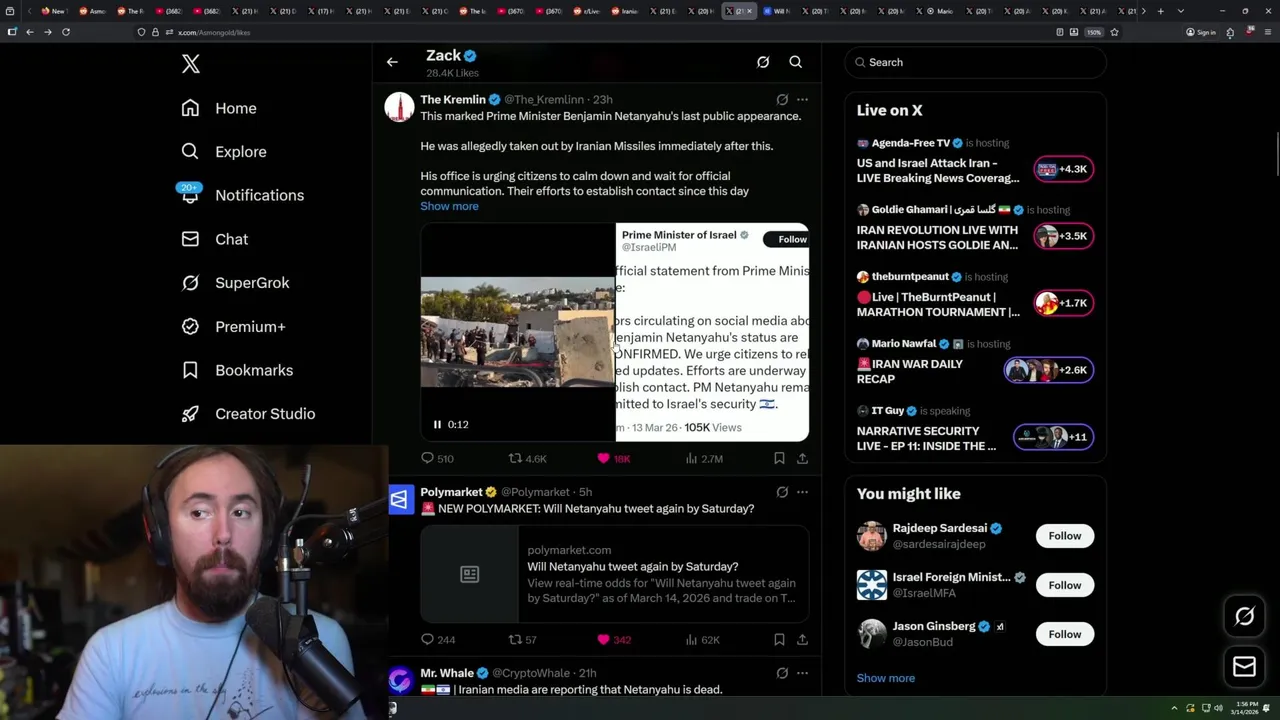Open the floating Grok button

(1245, 617)
